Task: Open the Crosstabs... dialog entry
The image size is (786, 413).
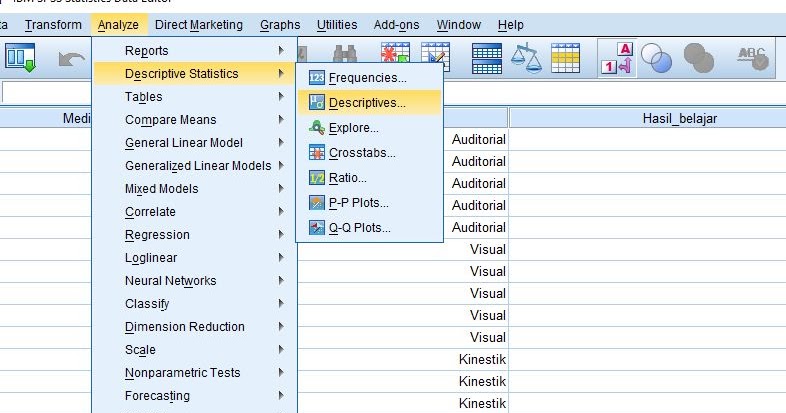Action: point(362,153)
